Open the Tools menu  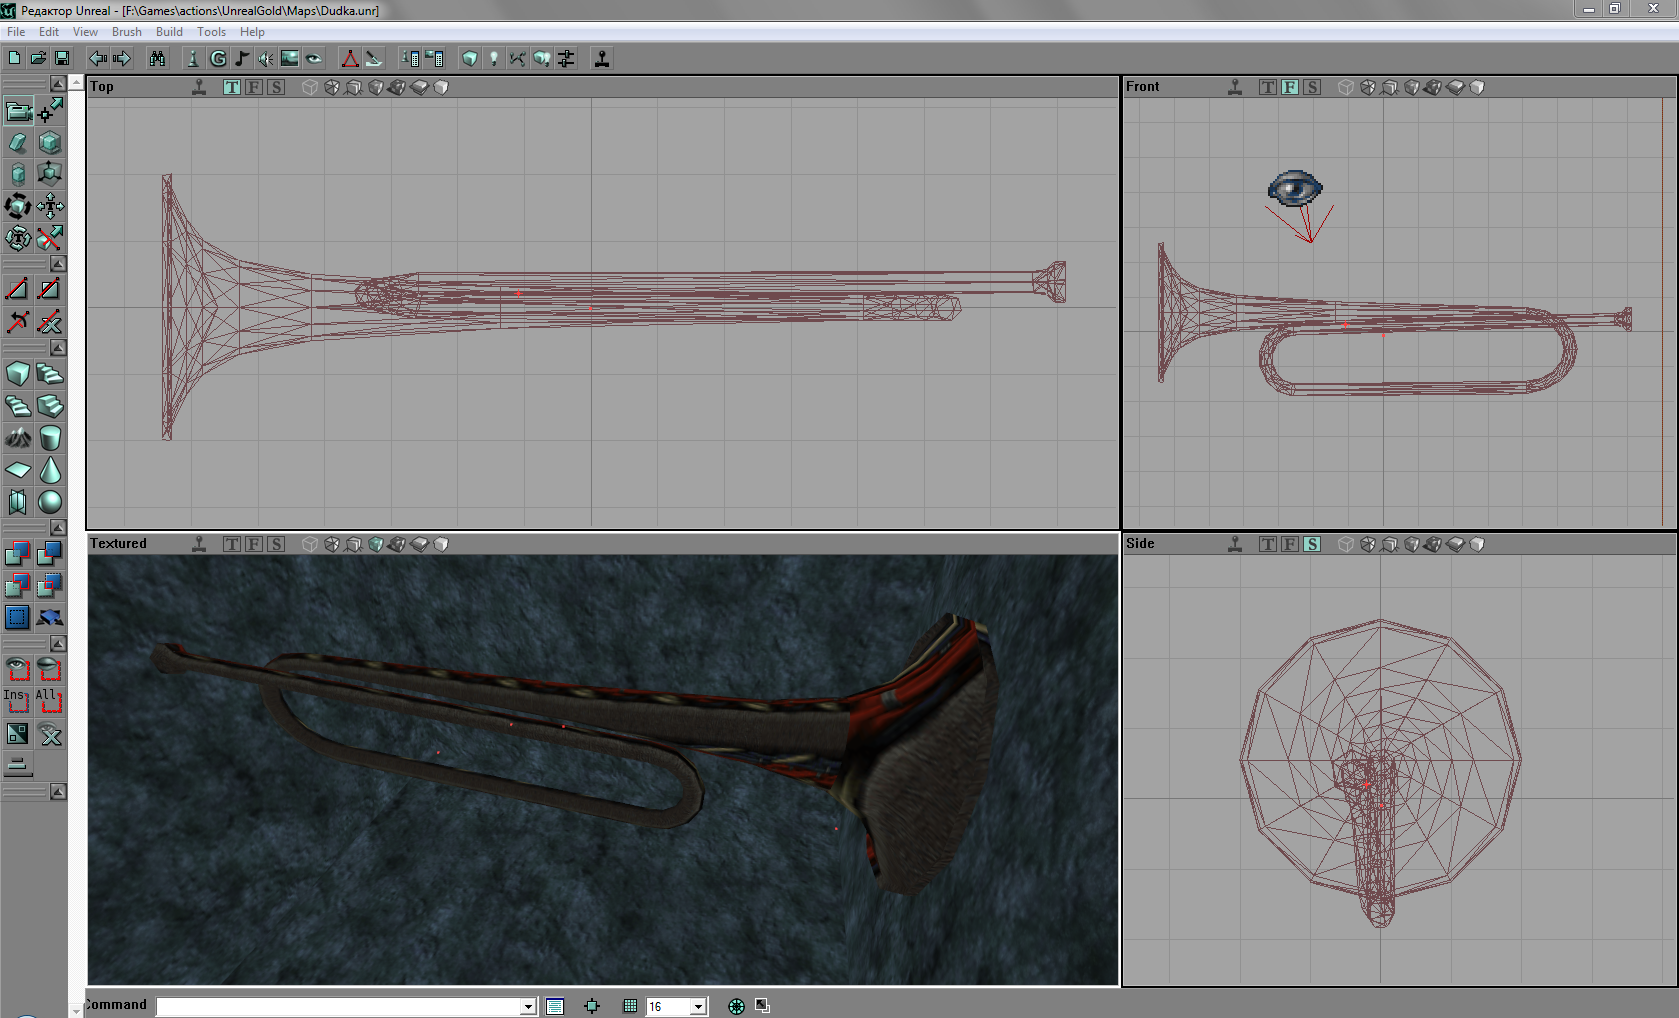coord(211,32)
